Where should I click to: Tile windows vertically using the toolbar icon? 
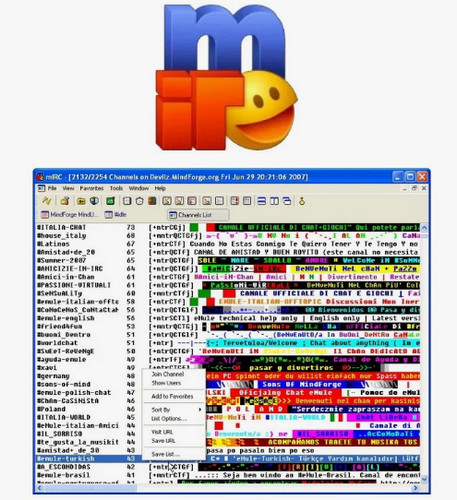click(x=274, y=201)
